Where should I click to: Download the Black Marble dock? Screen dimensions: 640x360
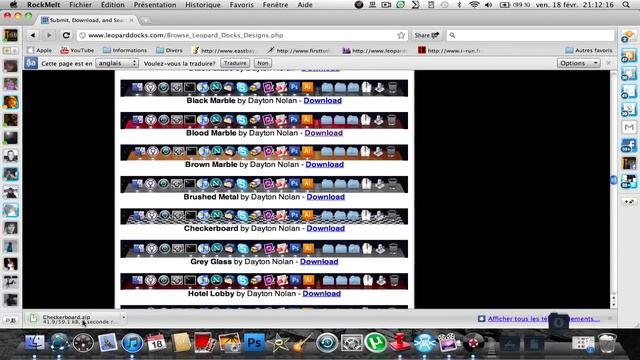tap(322, 100)
